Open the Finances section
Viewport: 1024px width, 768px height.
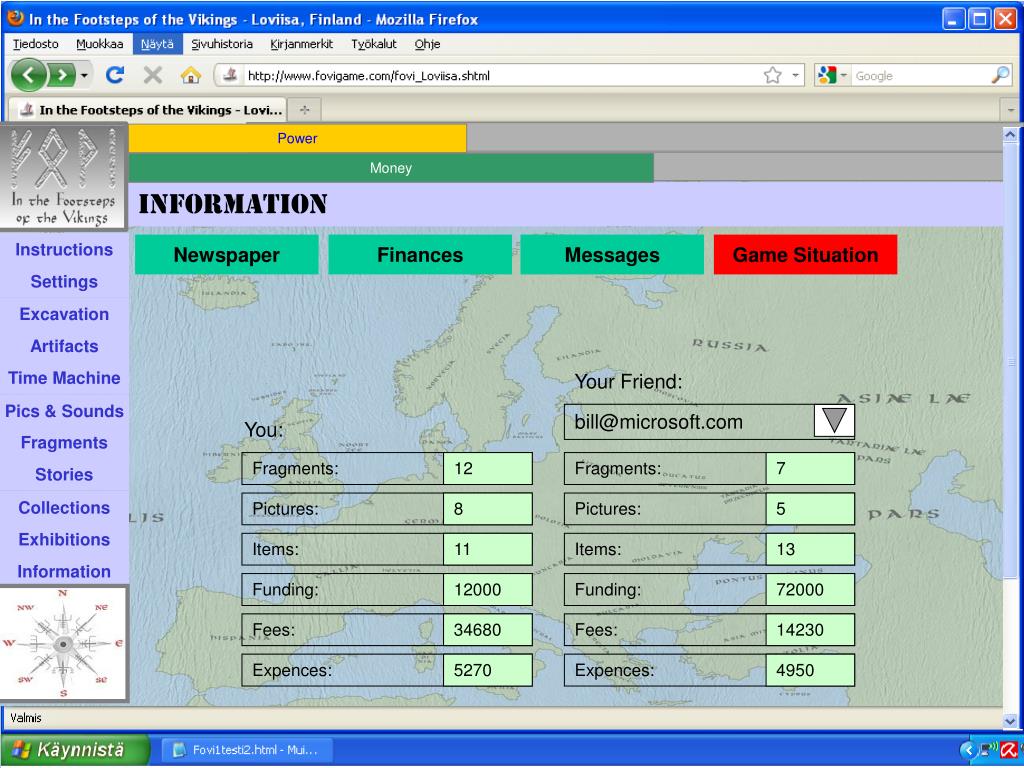(420, 255)
